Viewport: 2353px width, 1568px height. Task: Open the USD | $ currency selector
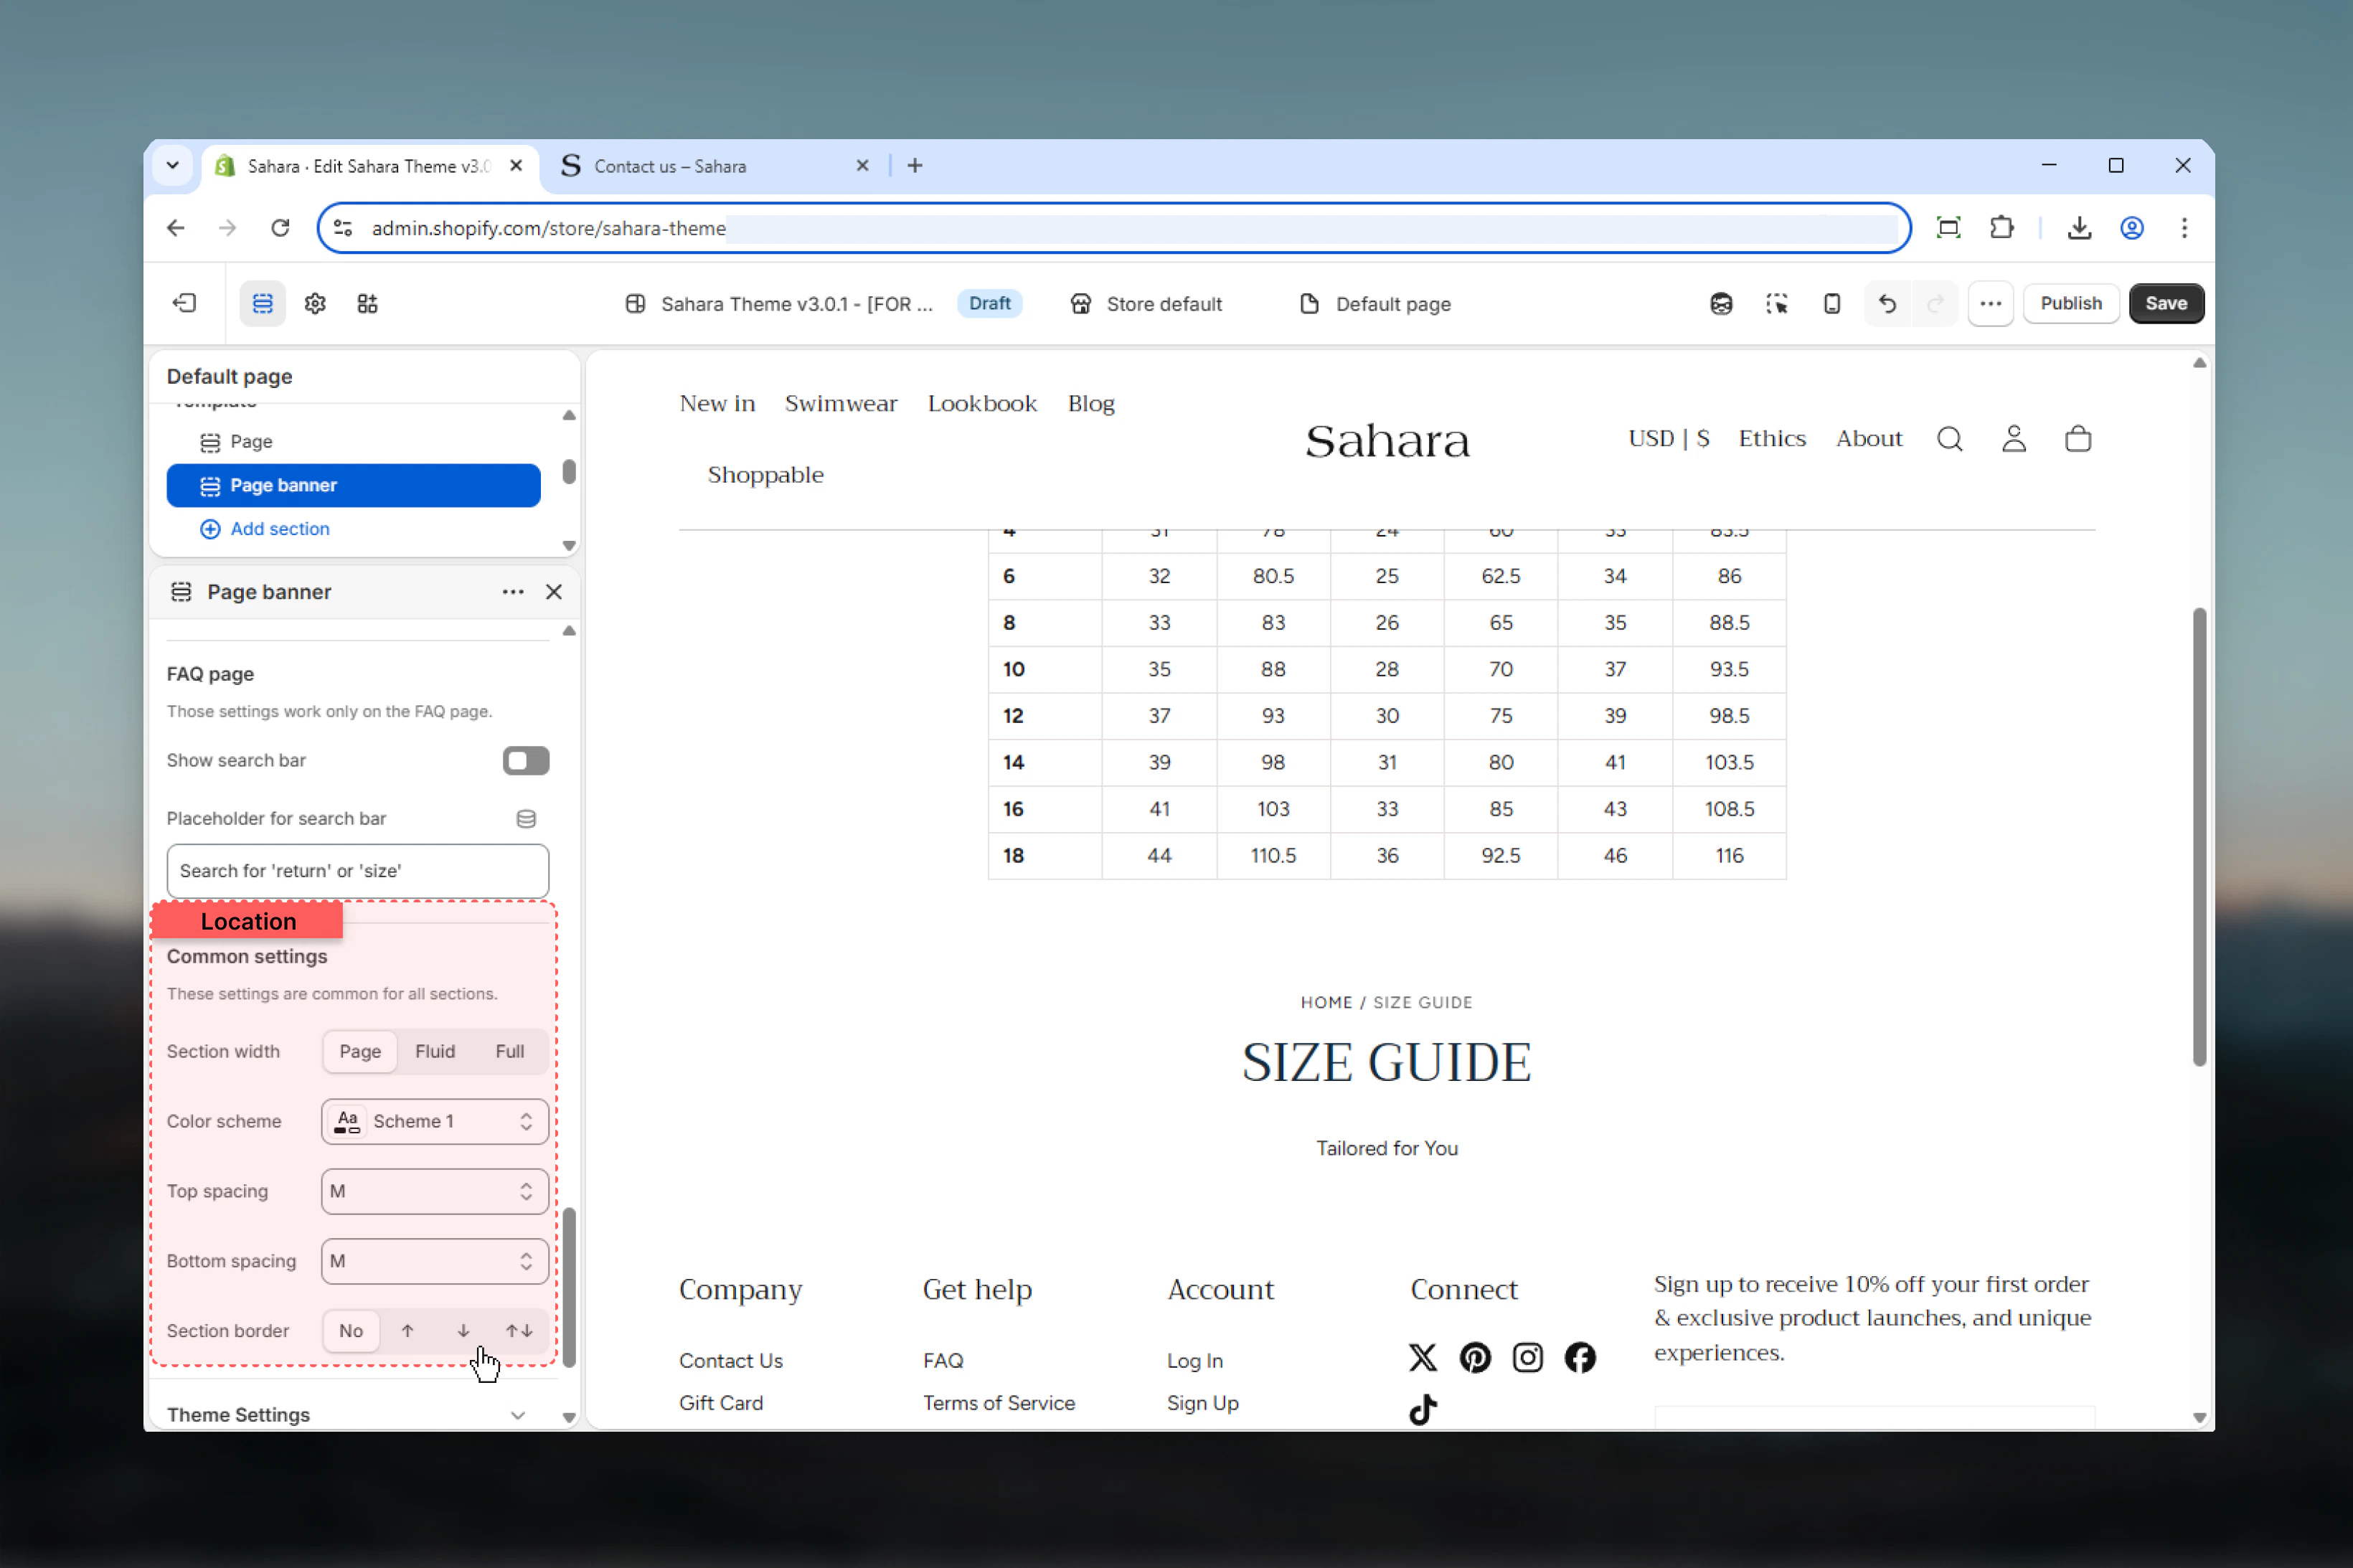point(1668,439)
